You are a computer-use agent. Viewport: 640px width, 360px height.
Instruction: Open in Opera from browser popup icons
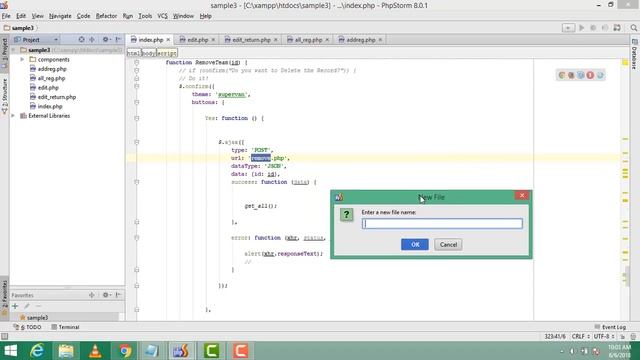pyautogui.click(x=590, y=75)
